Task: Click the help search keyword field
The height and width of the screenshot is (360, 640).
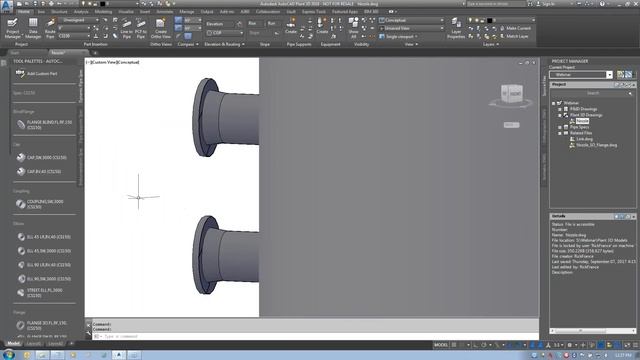Action: coord(496,4)
